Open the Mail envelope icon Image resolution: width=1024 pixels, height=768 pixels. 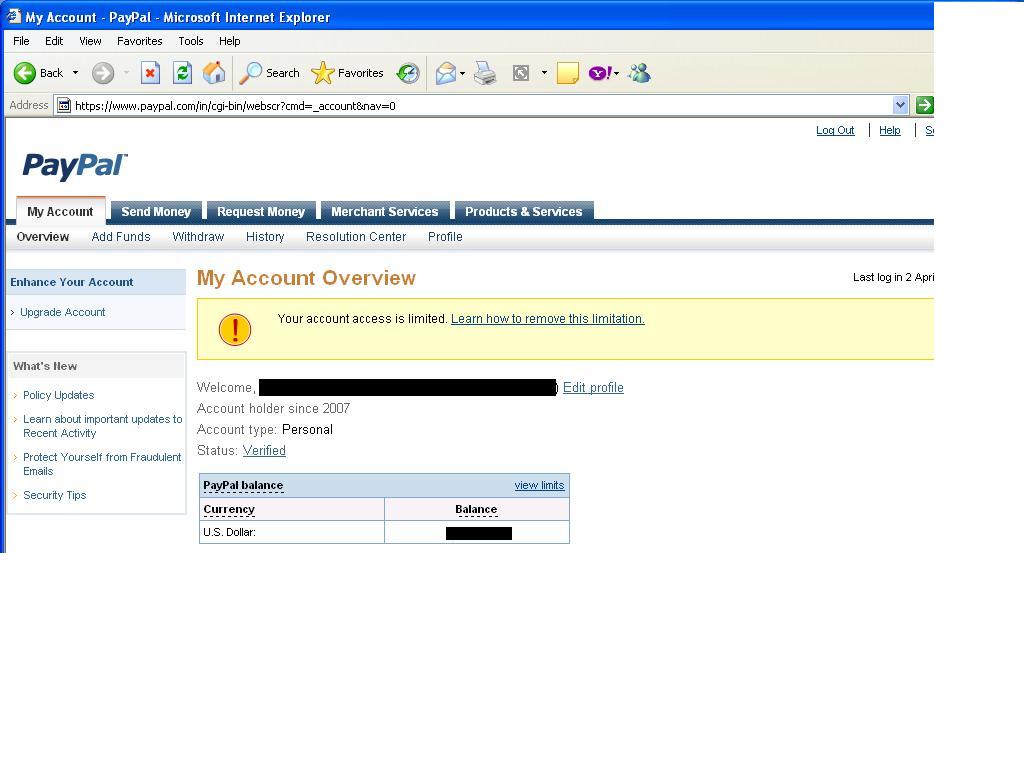click(x=446, y=73)
